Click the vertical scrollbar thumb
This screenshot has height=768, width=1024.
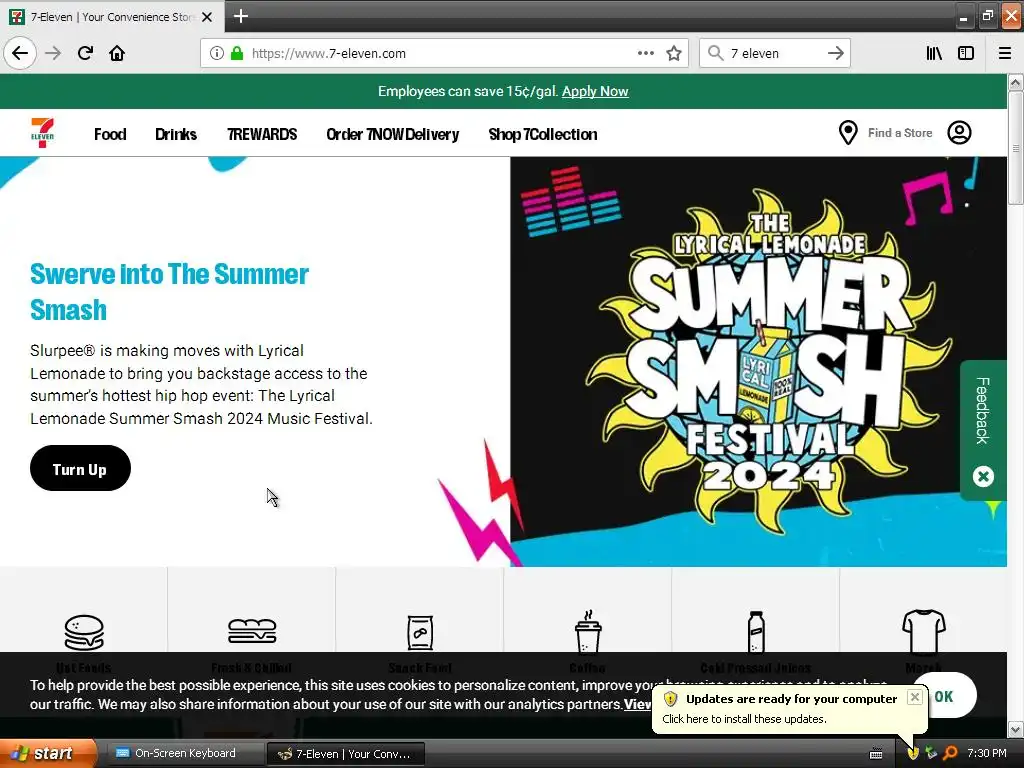1015,148
